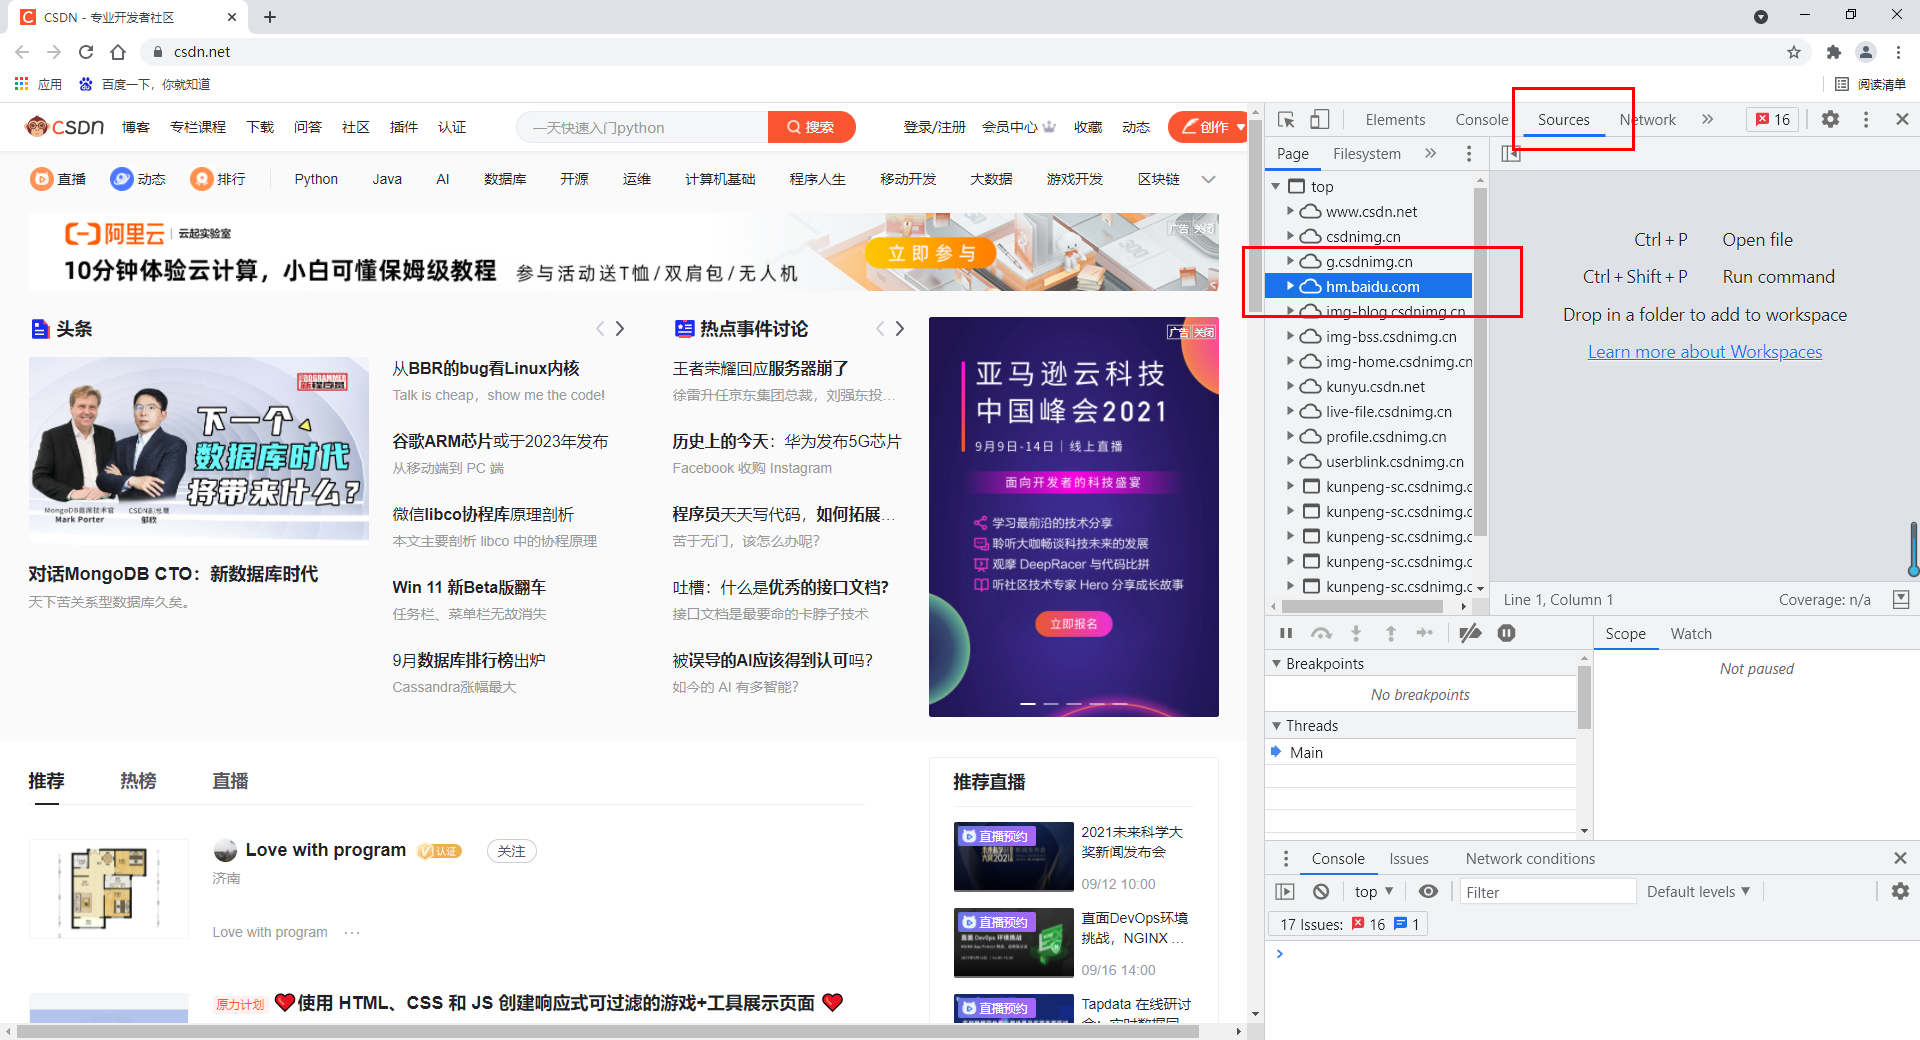Screen dimensions: 1920x1040
Task: Clear the console with the clear icon
Action: (1321, 892)
